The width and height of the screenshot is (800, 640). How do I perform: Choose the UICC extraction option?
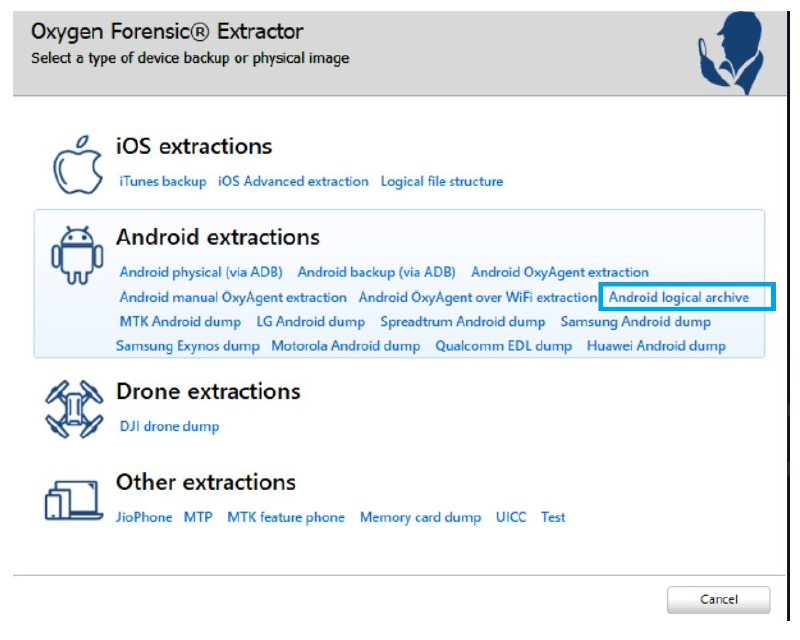point(511,517)
